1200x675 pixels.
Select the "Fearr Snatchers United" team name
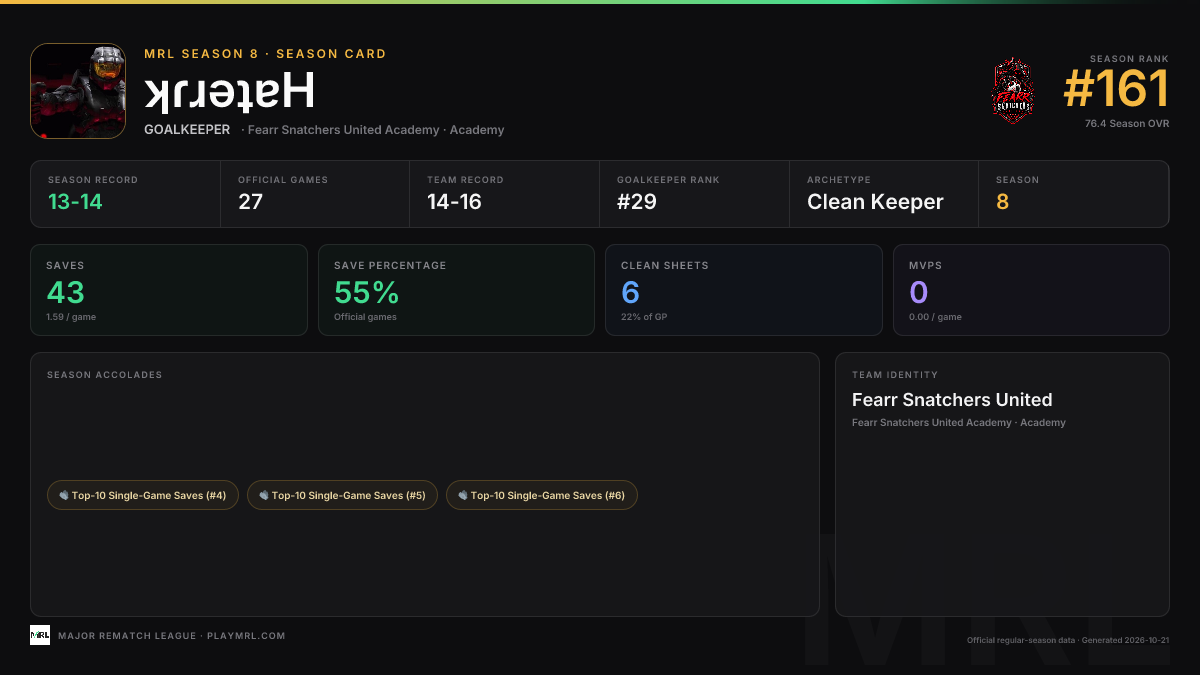[952, 400]
